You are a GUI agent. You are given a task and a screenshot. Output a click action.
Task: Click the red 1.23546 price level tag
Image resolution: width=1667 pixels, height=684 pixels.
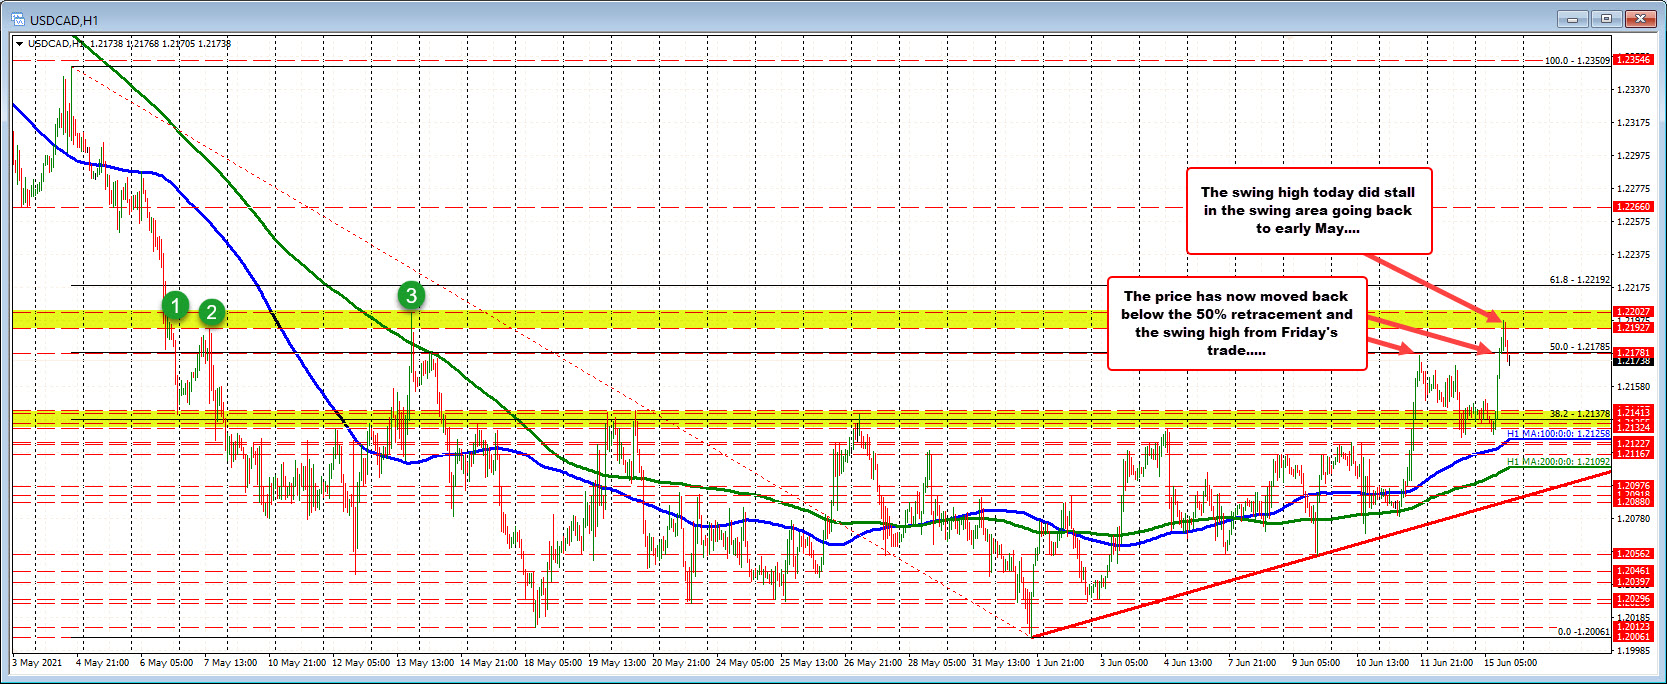(x=1634, y=60)
